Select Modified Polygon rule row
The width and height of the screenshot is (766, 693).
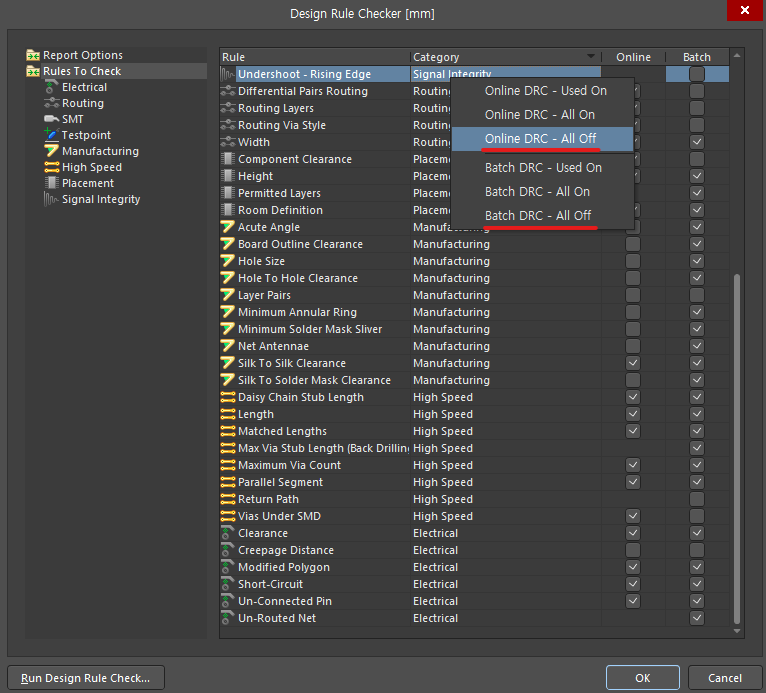[474, 567]
